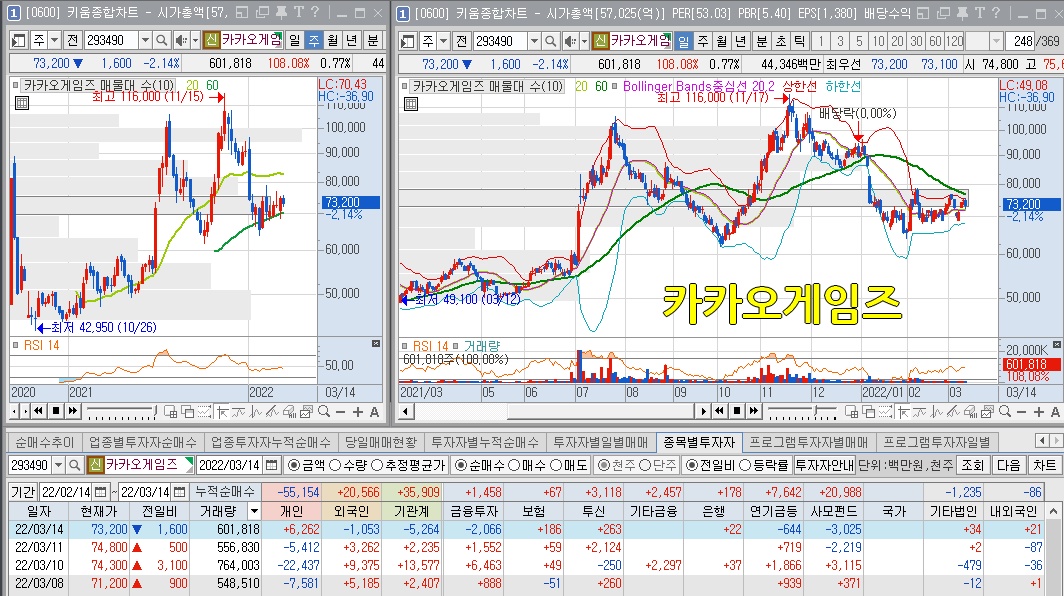Switch to 당일매매현황 tab
This screenshot has height=596, width=1064.
coord(381,443)
